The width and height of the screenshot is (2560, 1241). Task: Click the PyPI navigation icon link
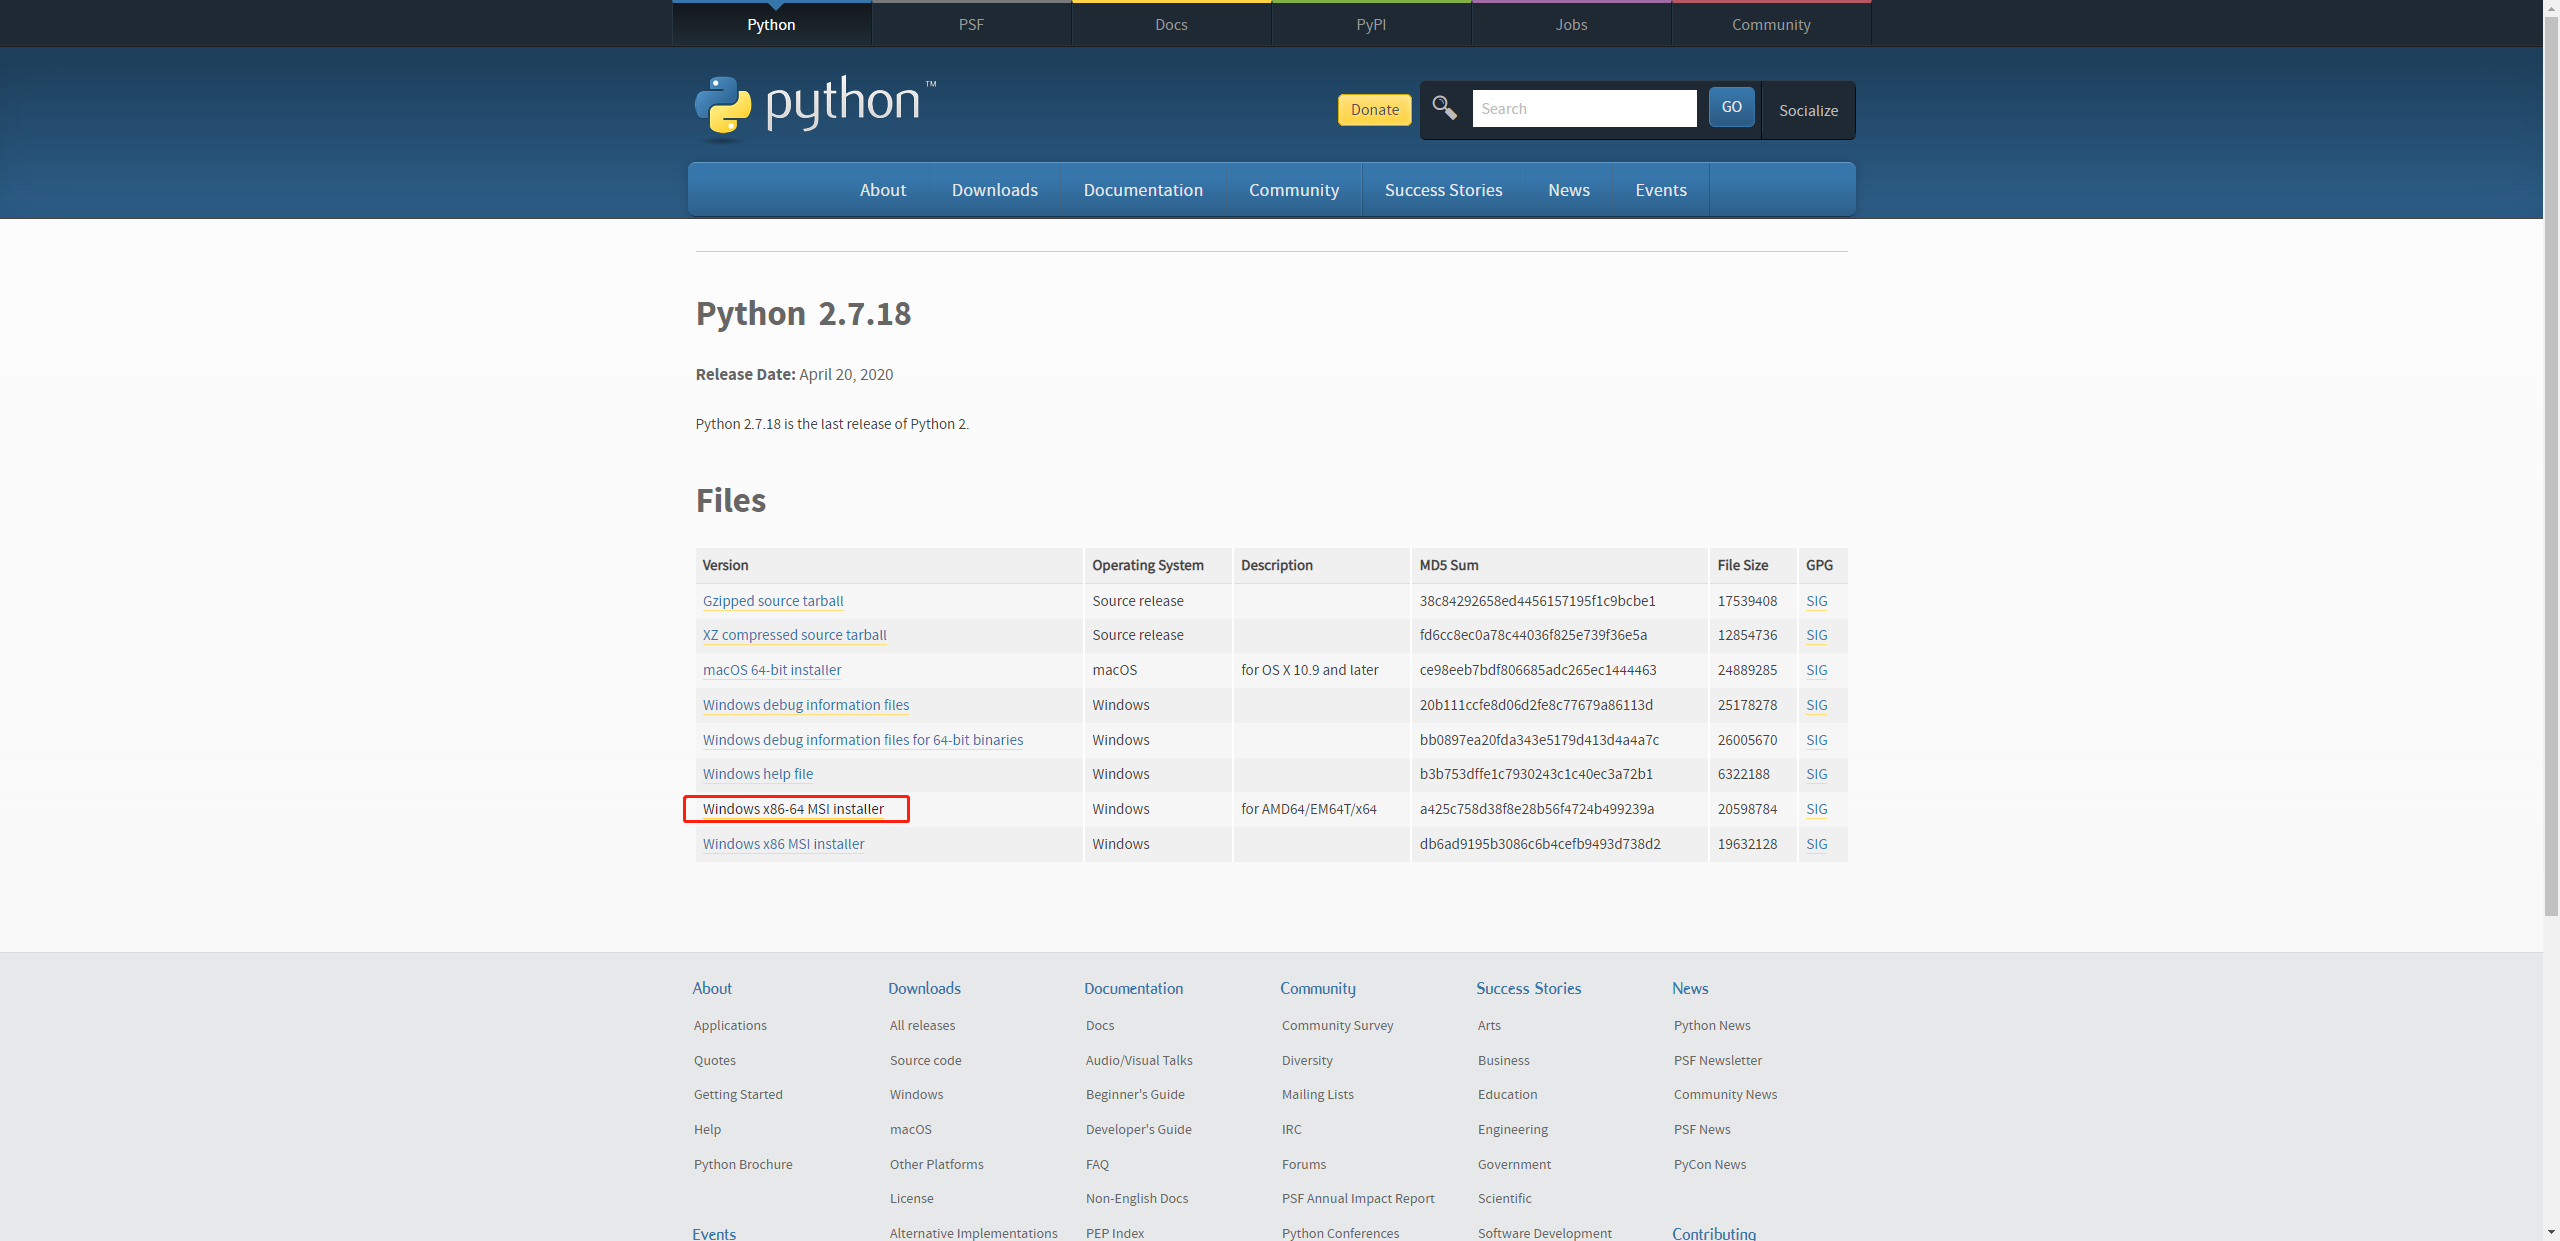(1370, 23)
